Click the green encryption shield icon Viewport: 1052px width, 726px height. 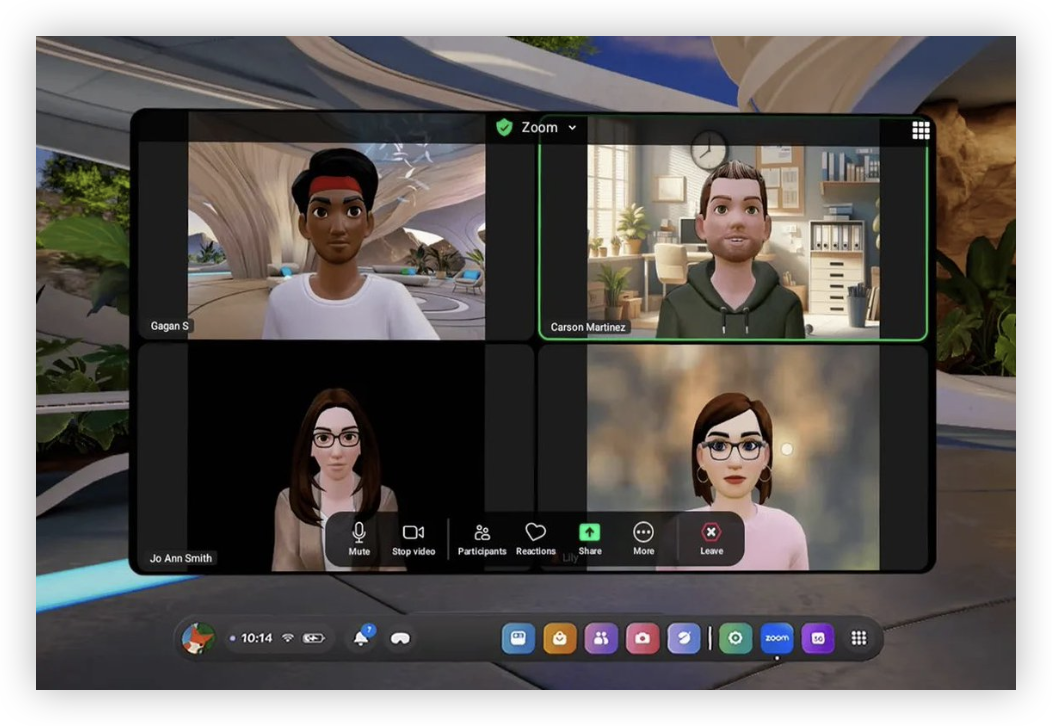(x=504, y=127)
